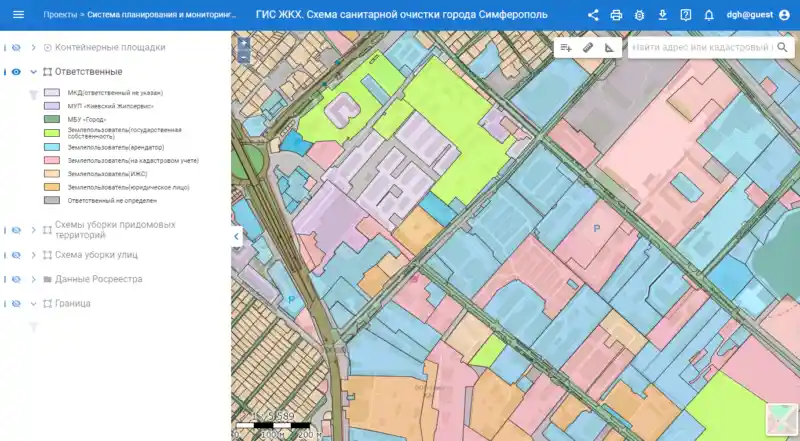The height and width of the screenshot is (441, 800).
Task: Click the page title ГИС ЖКХ. Схема санитарной очистки
Action: coord(402,15)
